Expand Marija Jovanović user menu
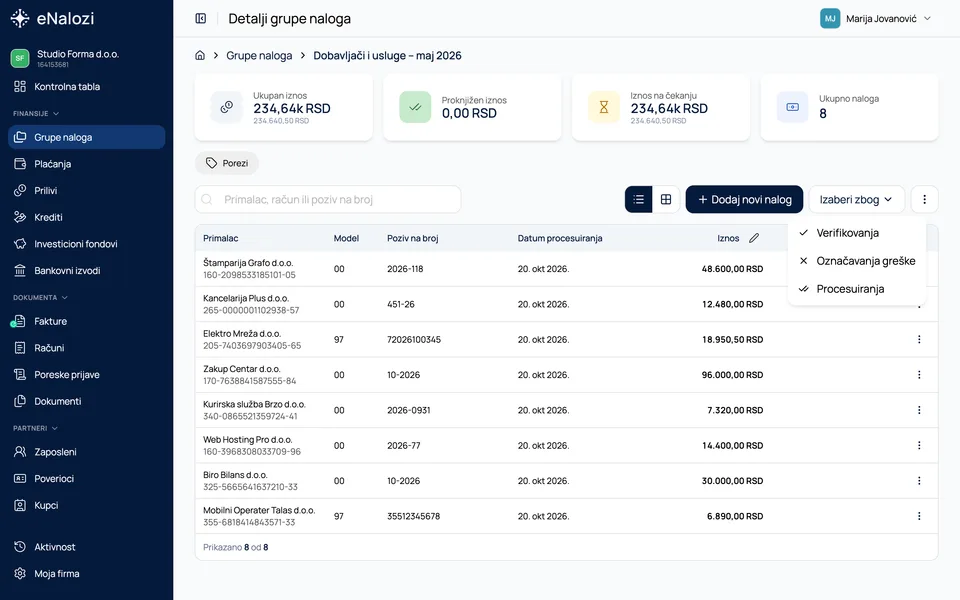The width and height of the screenshot is (960, 600). click(x=876, y=18)
